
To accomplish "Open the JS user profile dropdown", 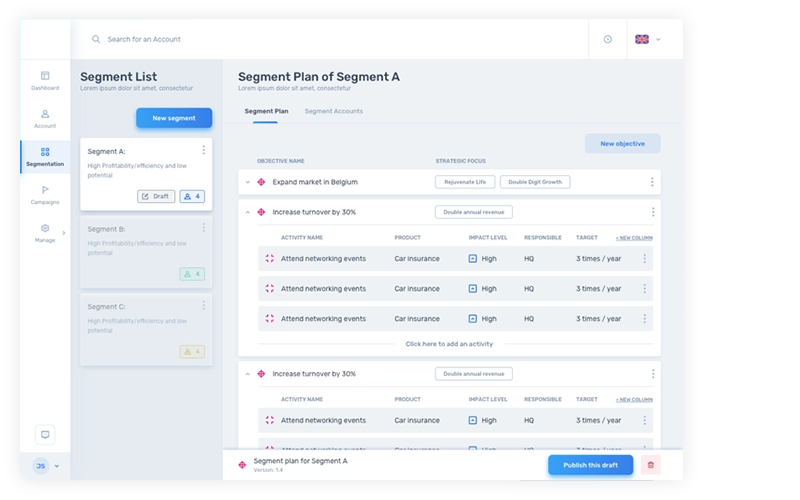I will [x=46, y=466].
